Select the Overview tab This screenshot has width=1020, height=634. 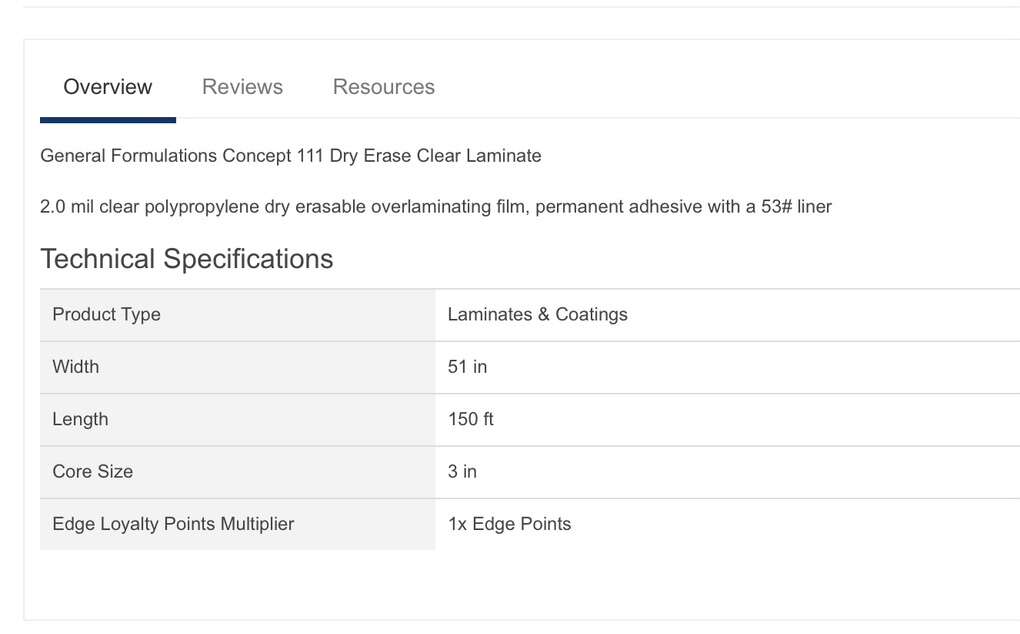108,87
